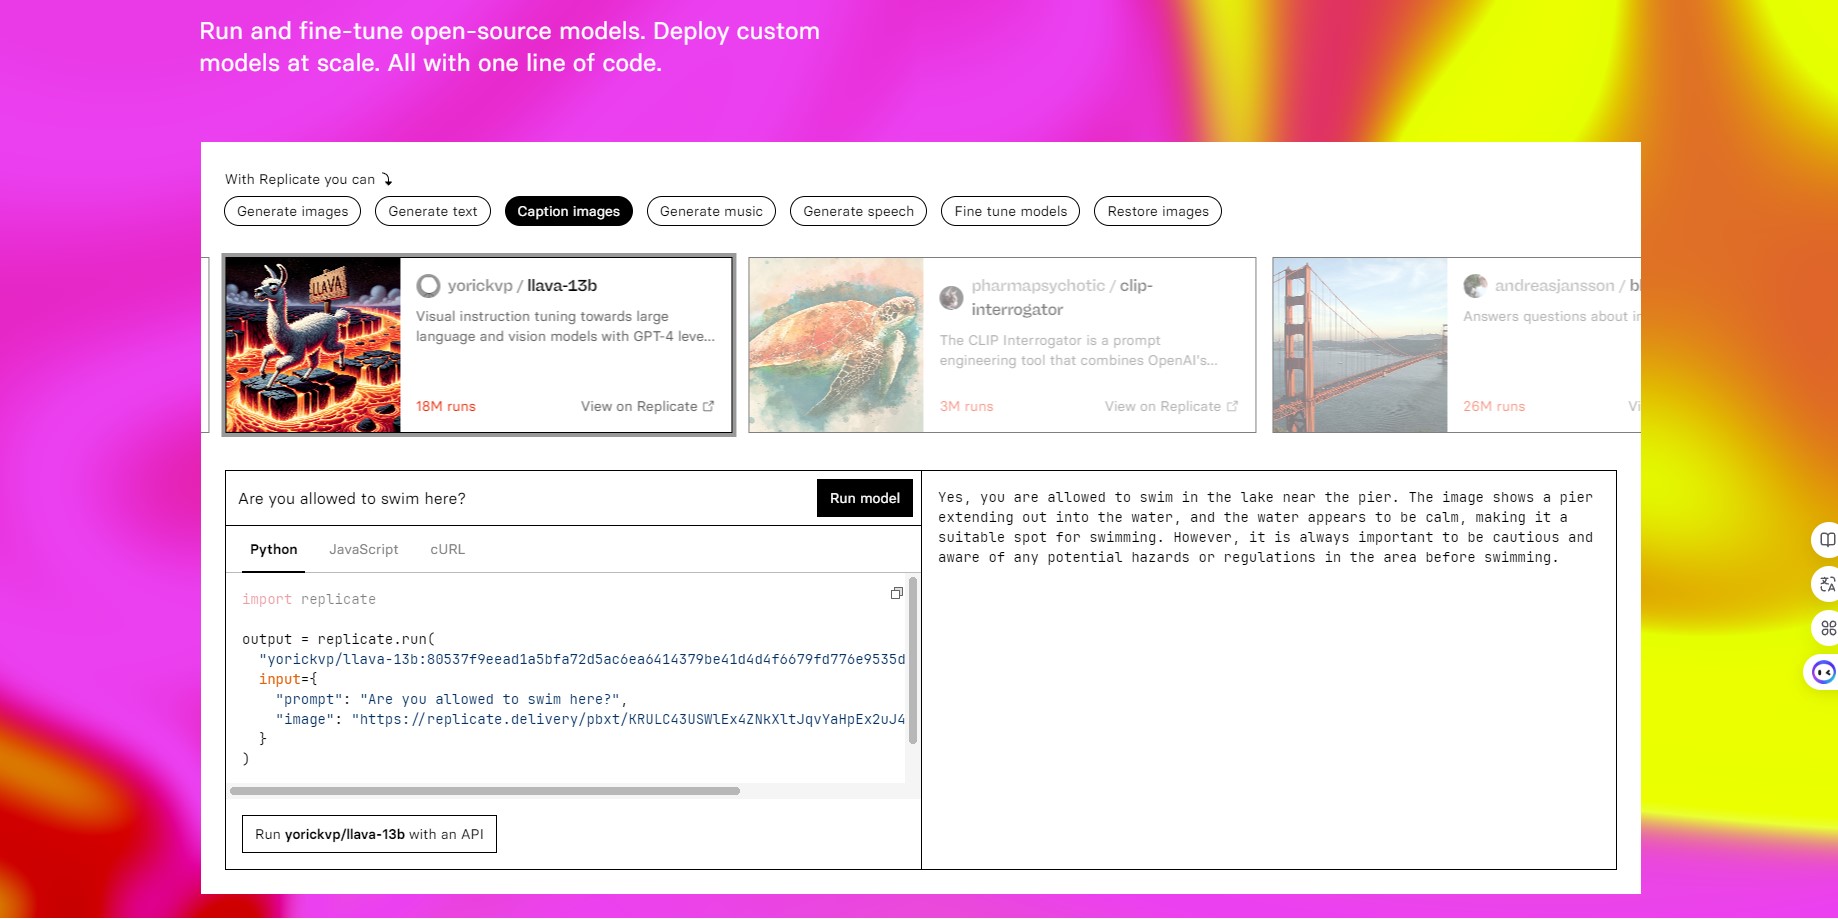
Task: Click the horizontal scrollbar under the code
Action: (x=485, y=791)
